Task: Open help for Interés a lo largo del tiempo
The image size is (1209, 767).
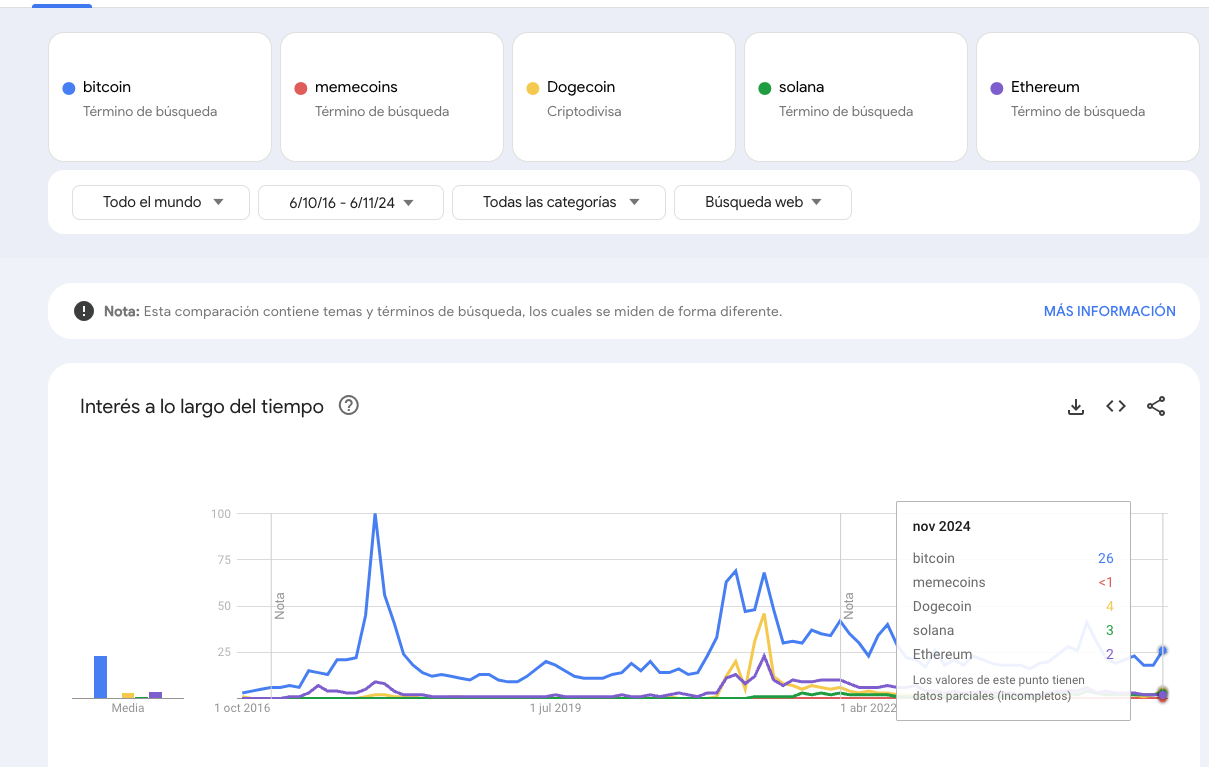Action: coord(349,405)
